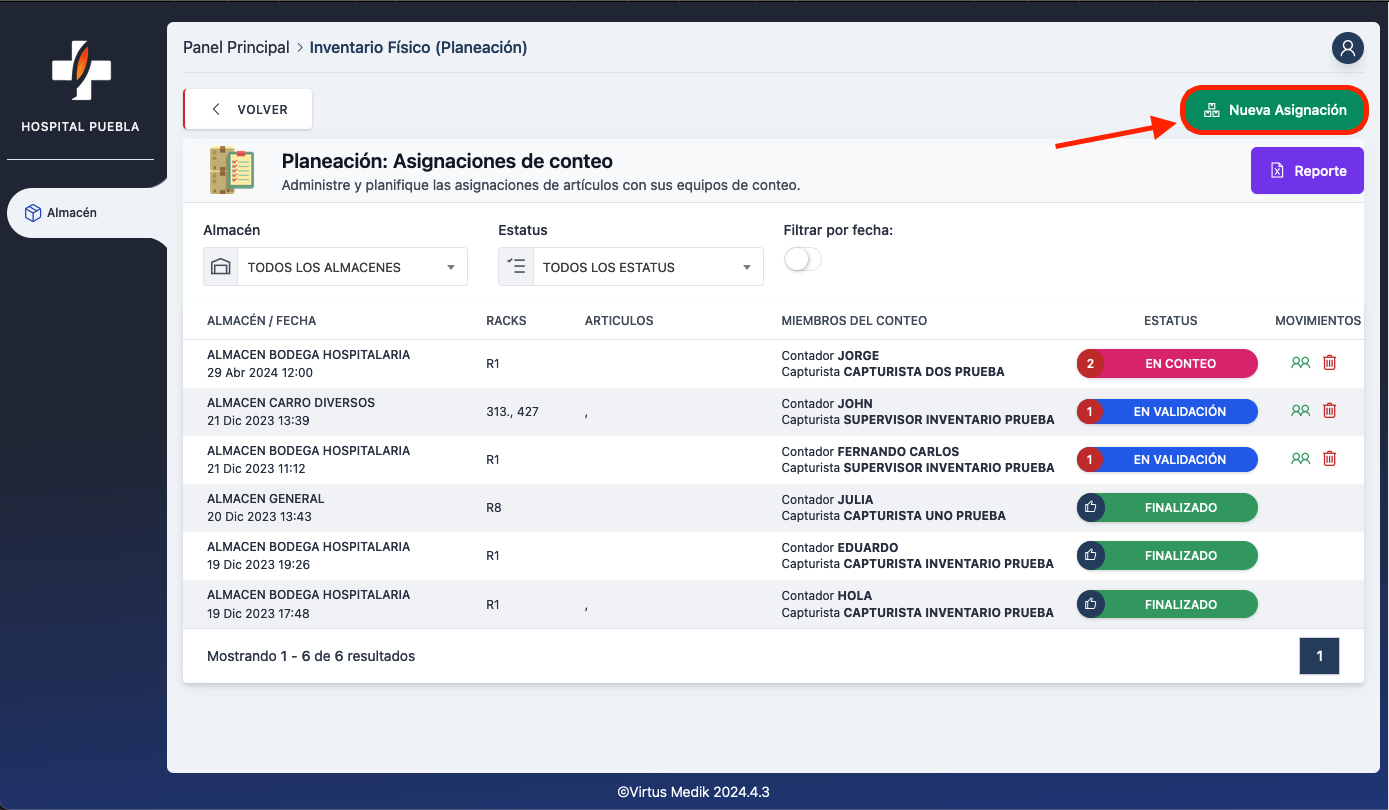Expand the Todos los Estatus dropdown
1389x810 pixels.
(630, 267)
